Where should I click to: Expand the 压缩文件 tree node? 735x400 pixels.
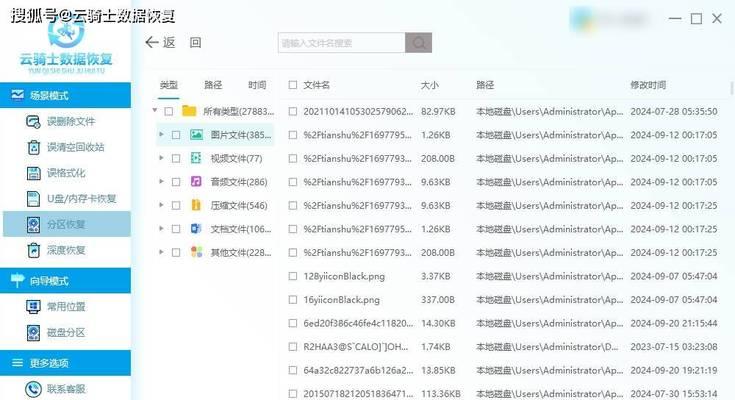[x=161, y=205]
